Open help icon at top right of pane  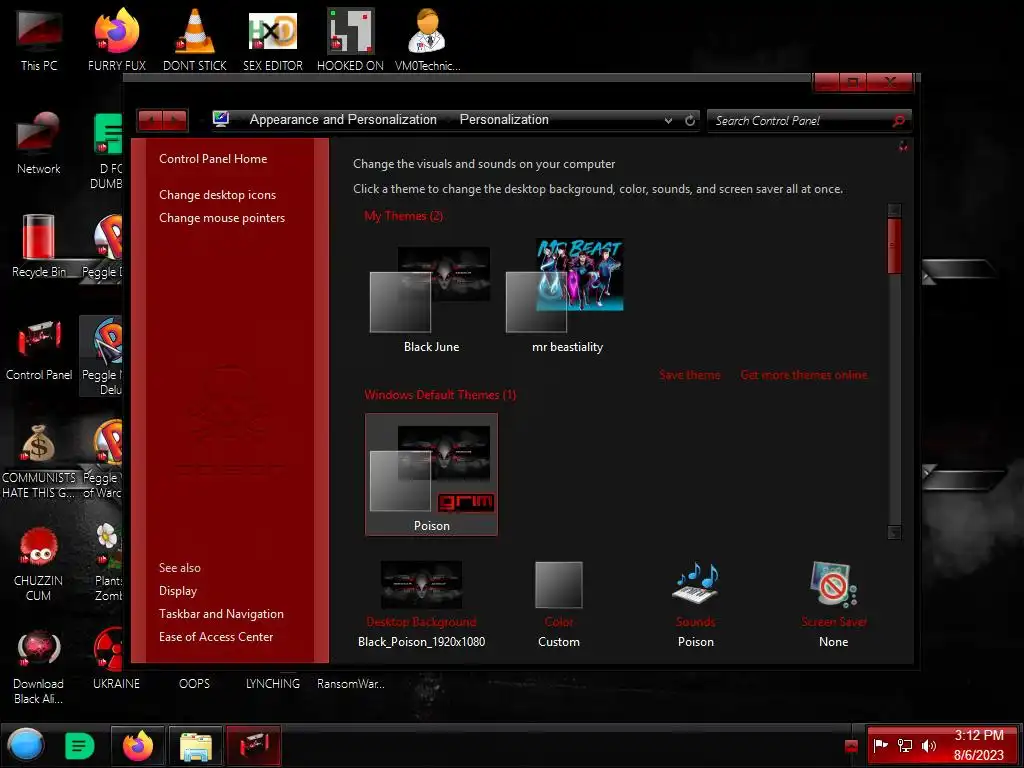point(903,146)
